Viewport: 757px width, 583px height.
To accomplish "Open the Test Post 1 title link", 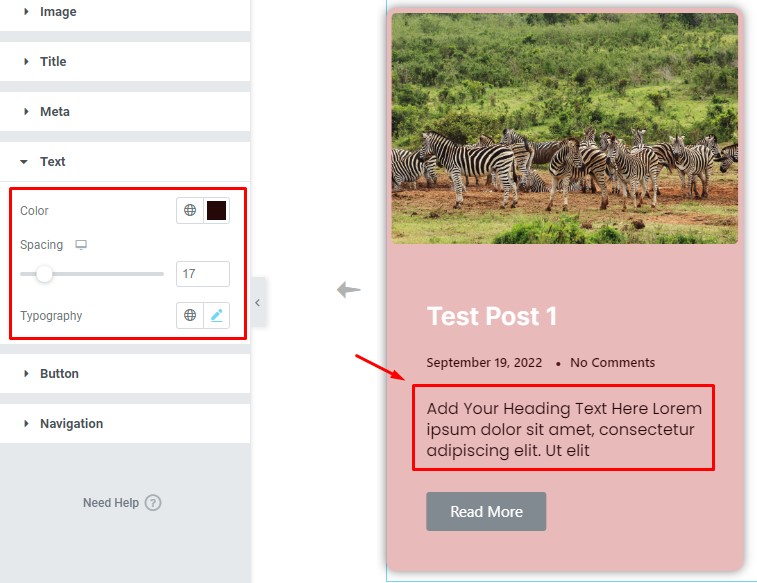I will [492, 317].
